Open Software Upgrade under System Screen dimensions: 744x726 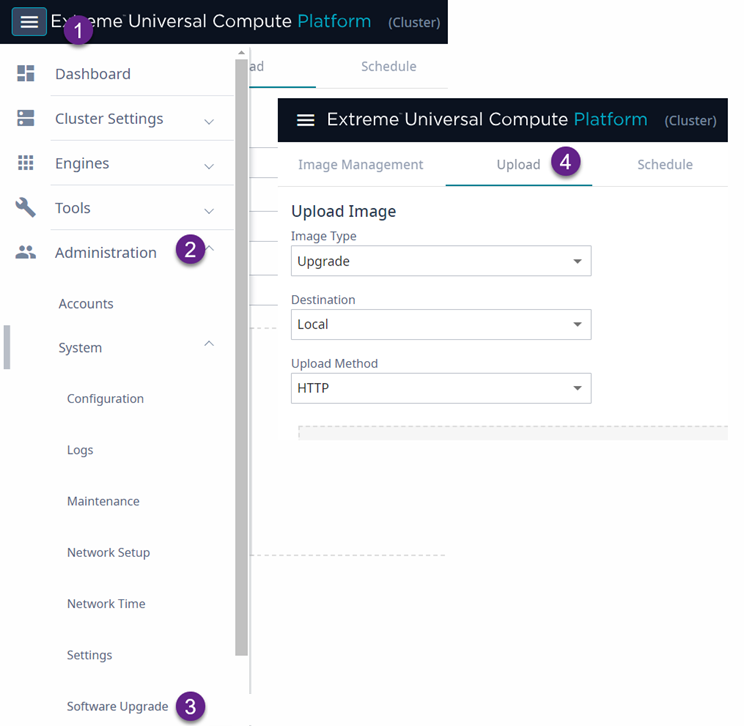tap(117, 706)
